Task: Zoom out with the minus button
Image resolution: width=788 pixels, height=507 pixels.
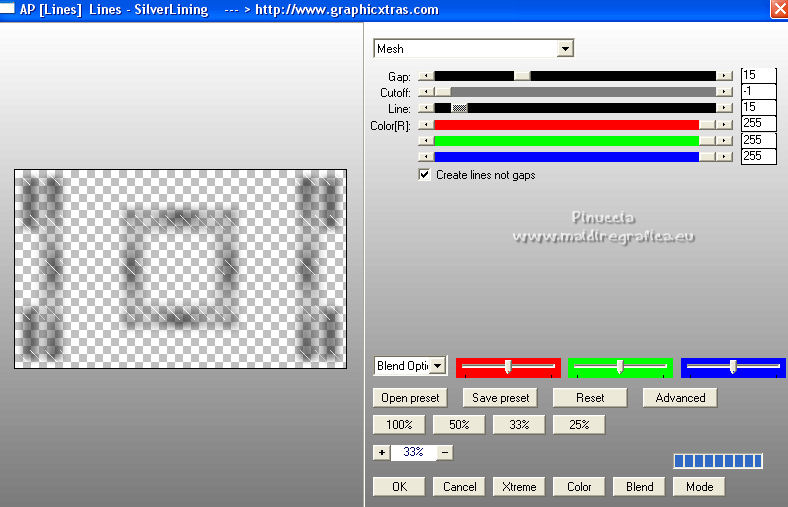Action: 445,452
